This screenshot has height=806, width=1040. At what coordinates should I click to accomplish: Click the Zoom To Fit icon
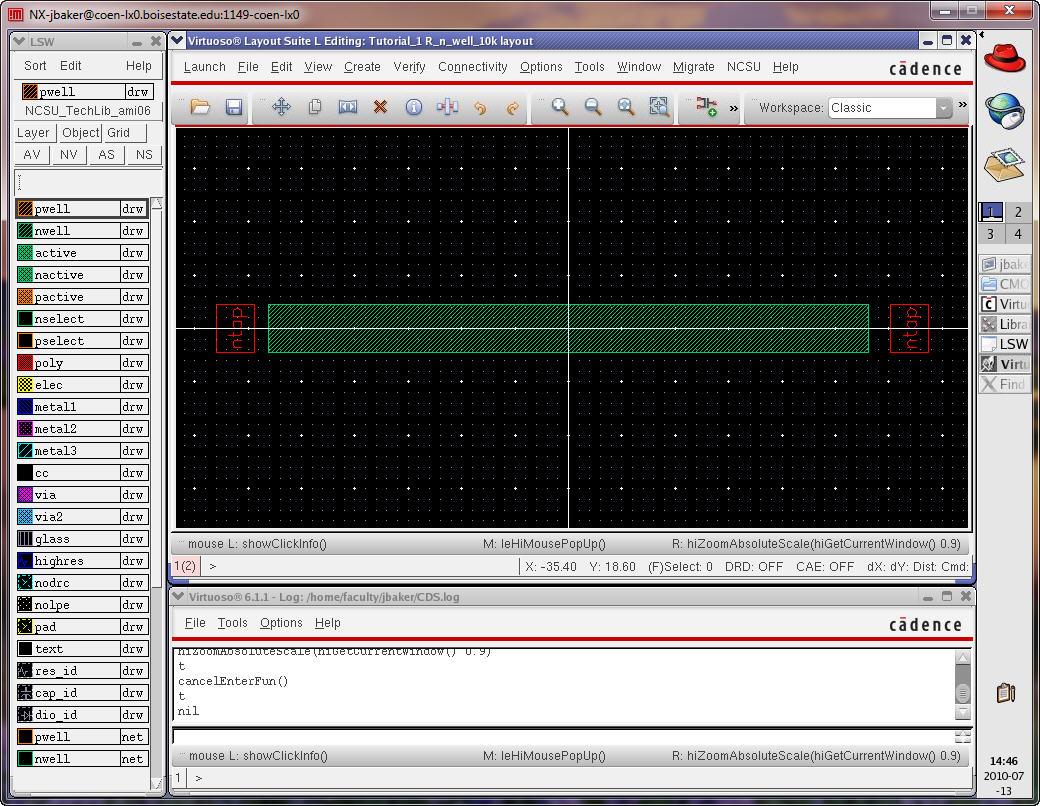click(x=659, y=107)
